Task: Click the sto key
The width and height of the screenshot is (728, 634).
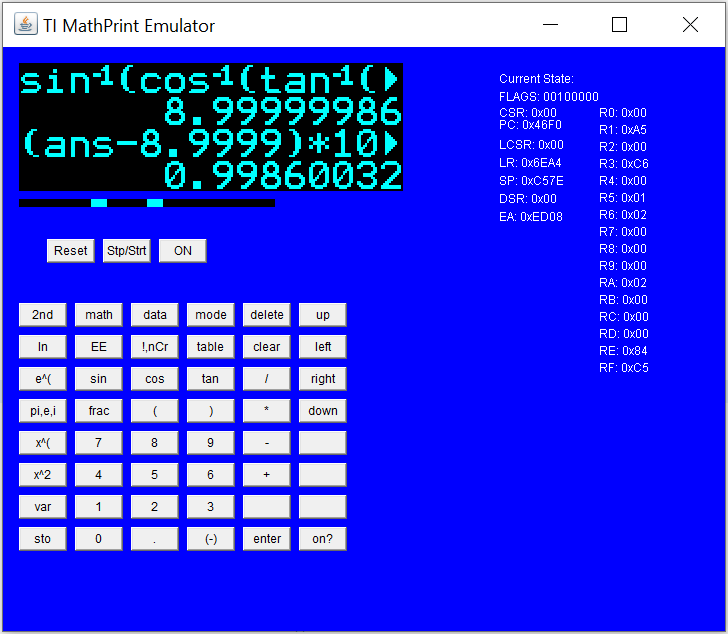Action: coord(43,539)
